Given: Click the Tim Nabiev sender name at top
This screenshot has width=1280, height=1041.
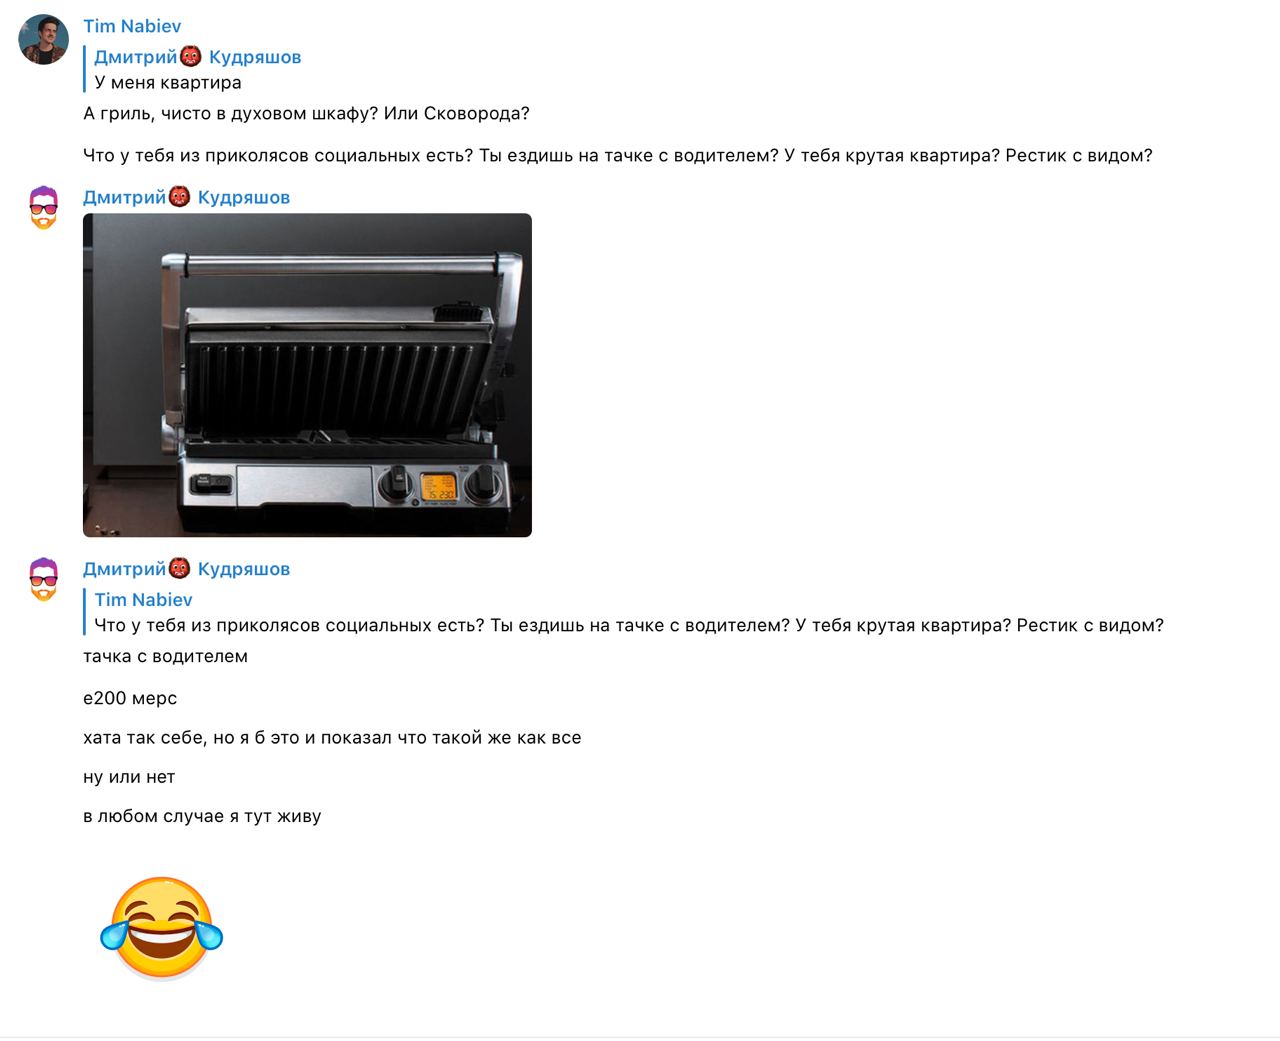Looking at the screenshot, I should [132, 26].
